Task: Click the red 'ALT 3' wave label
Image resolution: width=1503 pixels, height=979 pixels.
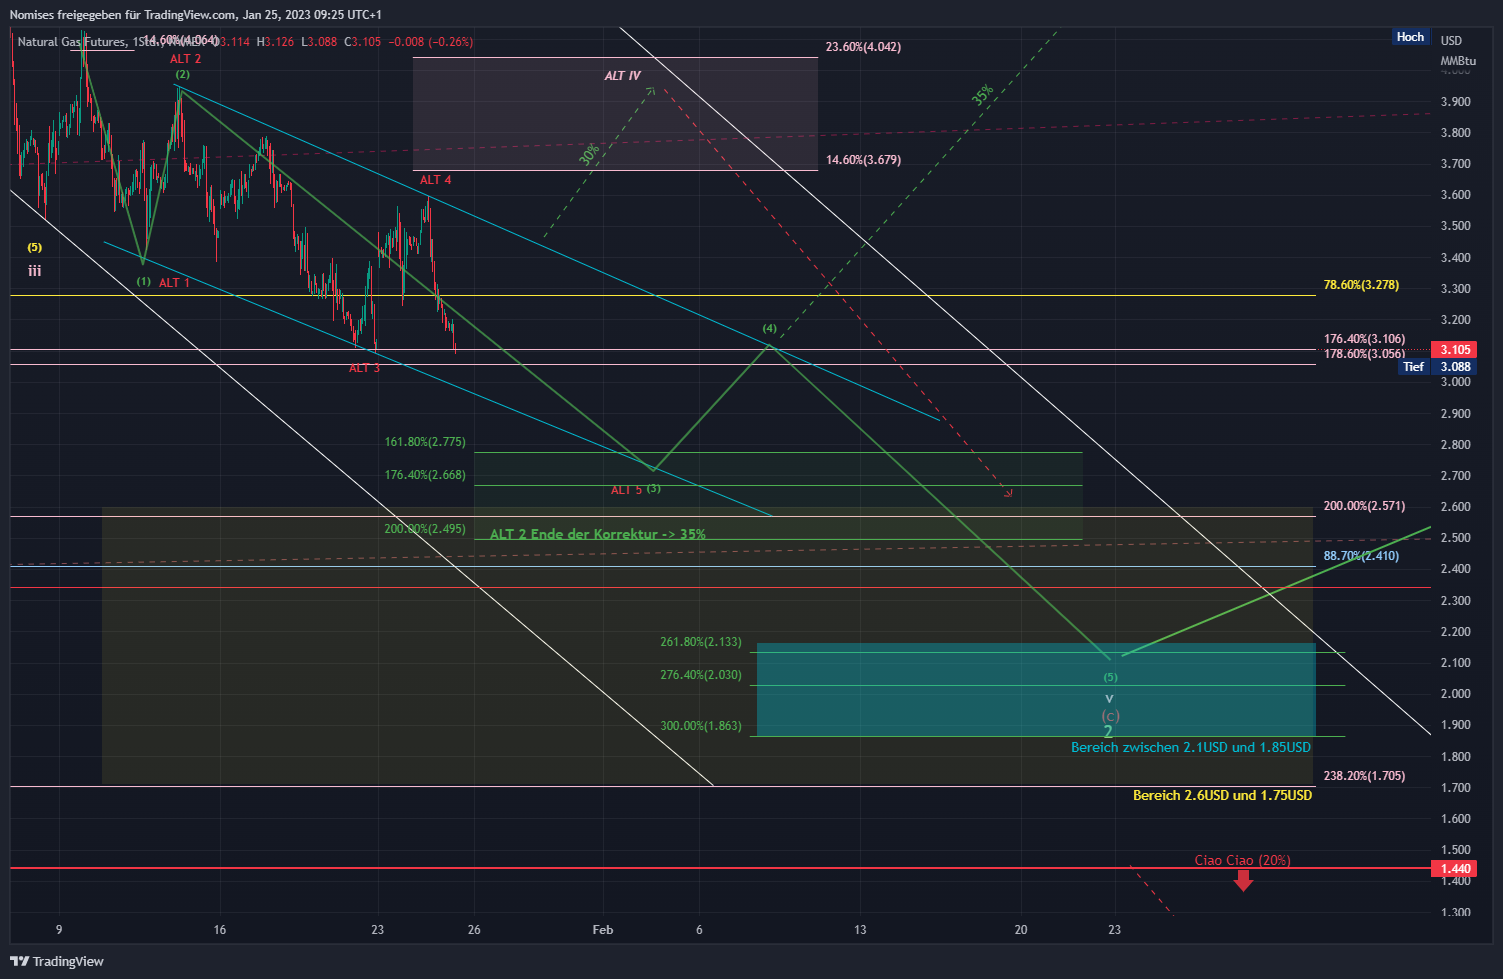Action: point(364,368)
